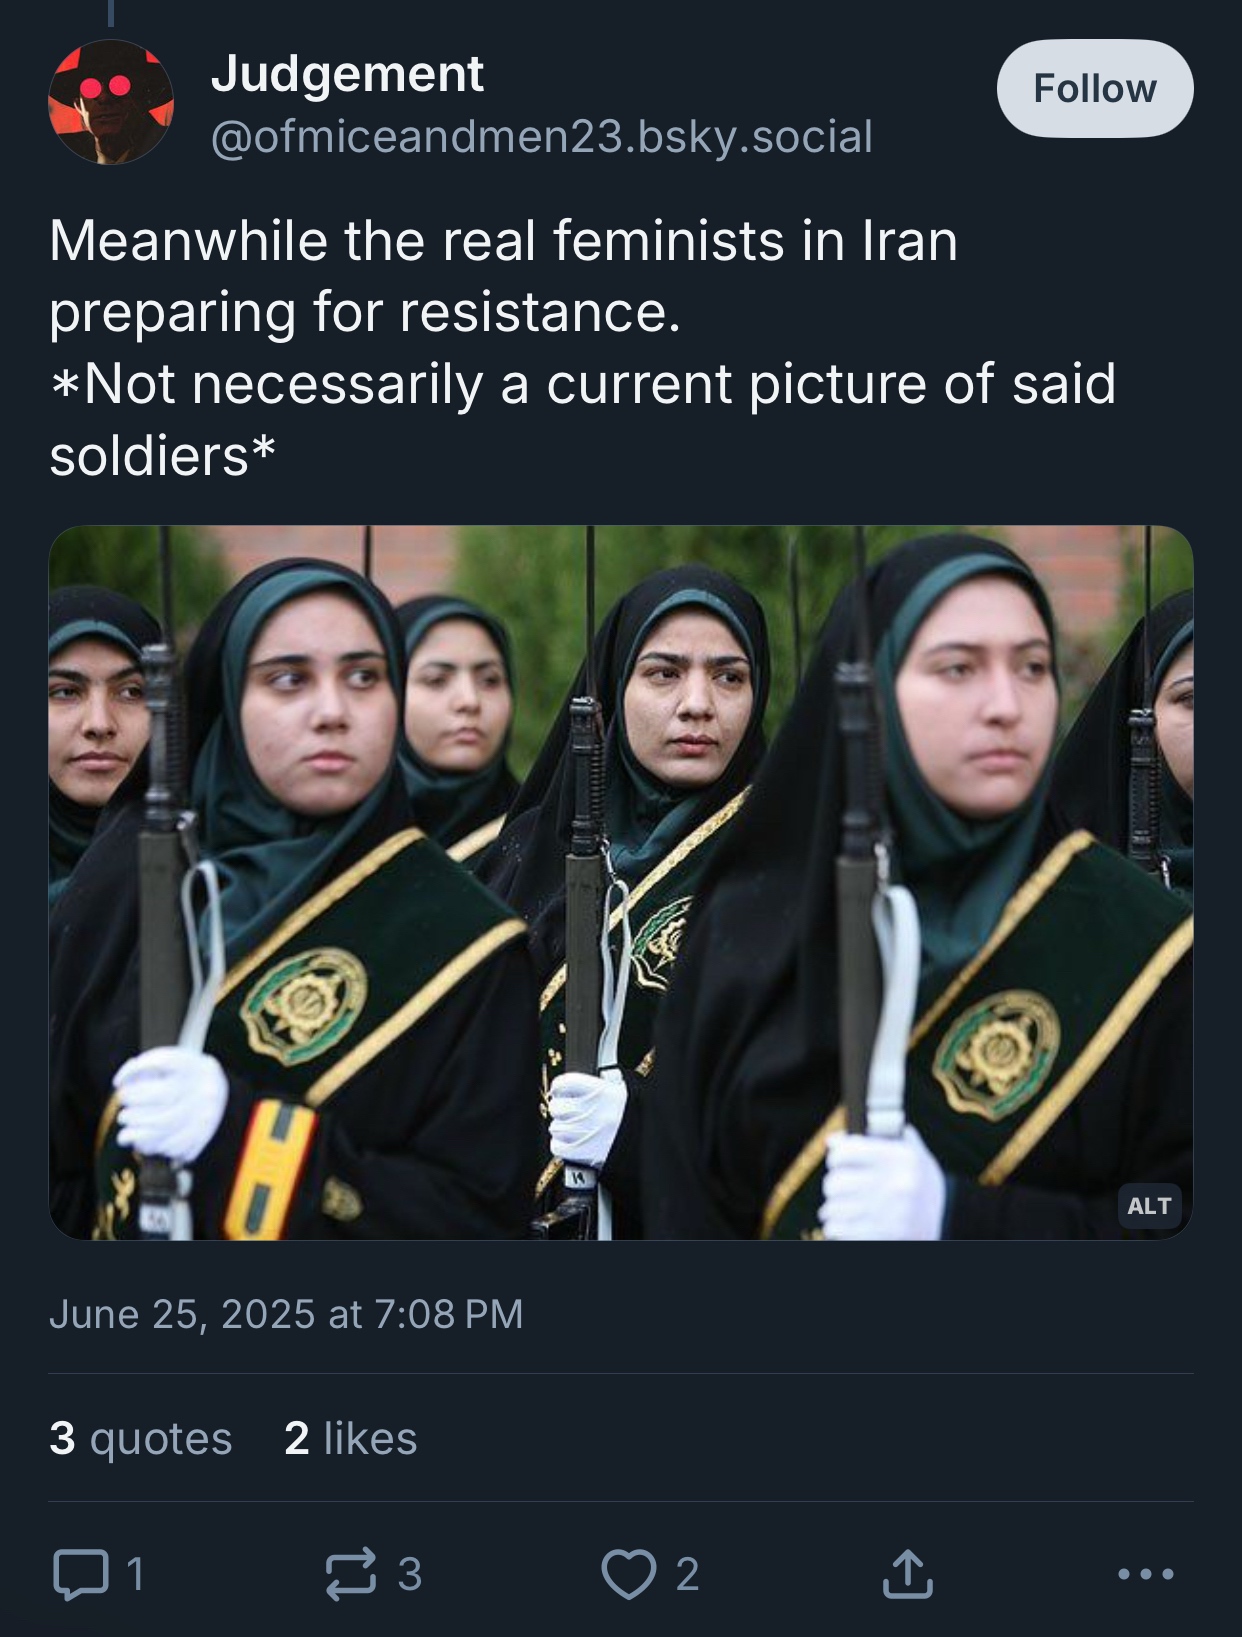This screenshot has width=1242, height=1637.
Task: Open Judgement's profile avatar
Action: pos(111,102)
